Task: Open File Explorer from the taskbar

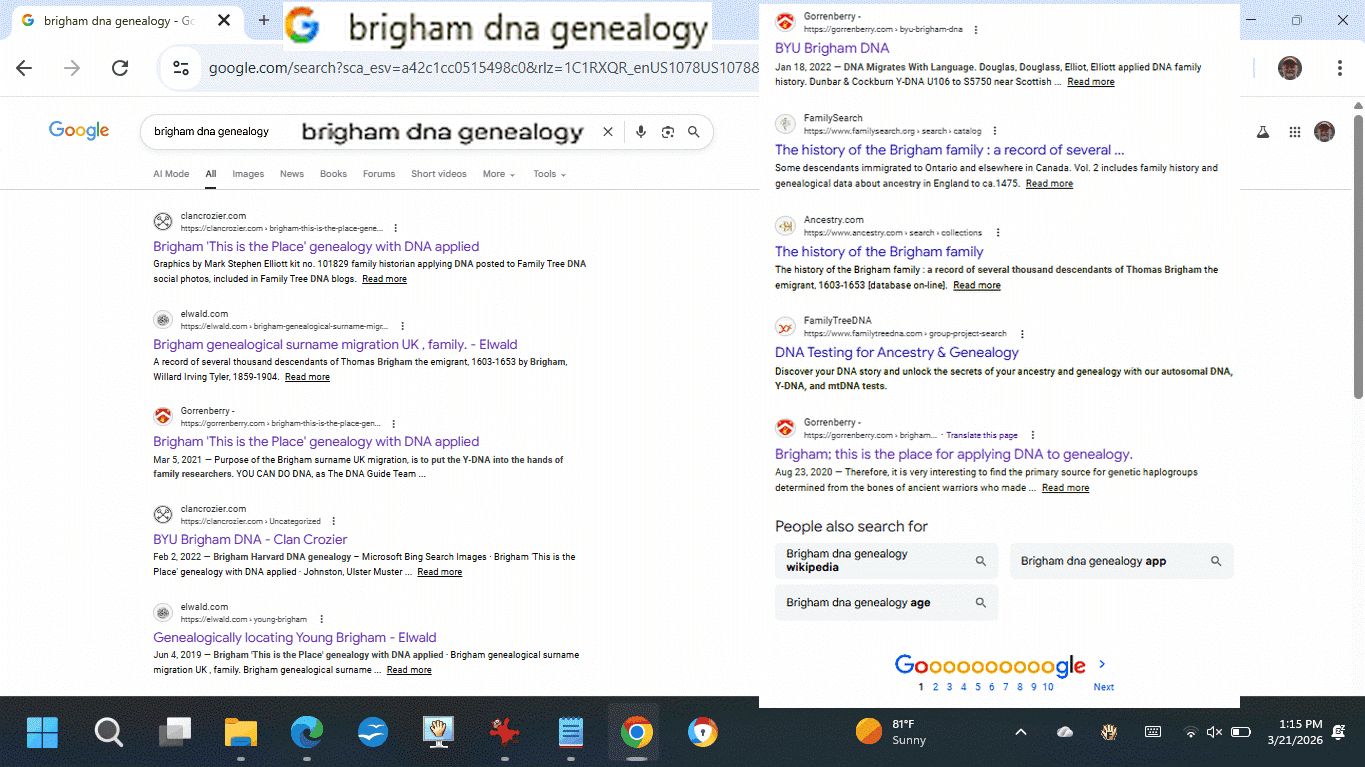Action: (x=241, y=733)
